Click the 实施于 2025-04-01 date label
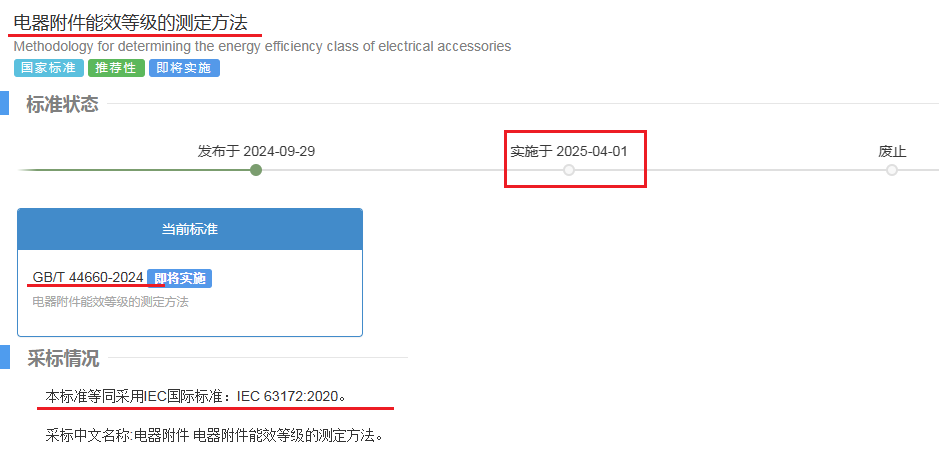The width and height of the screenshot is (939, 451). pos(569,151)
